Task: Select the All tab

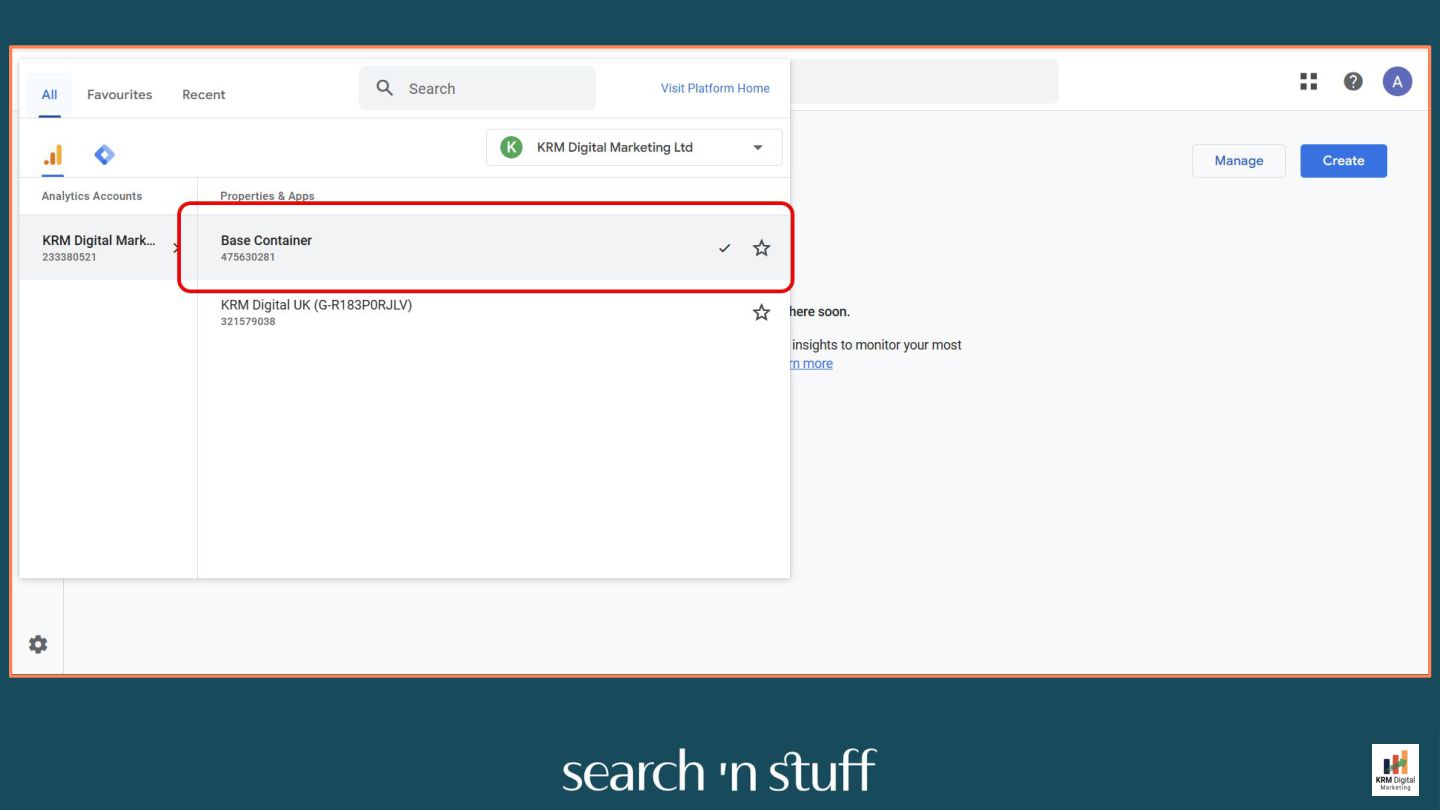Action: tap(49, 95)
